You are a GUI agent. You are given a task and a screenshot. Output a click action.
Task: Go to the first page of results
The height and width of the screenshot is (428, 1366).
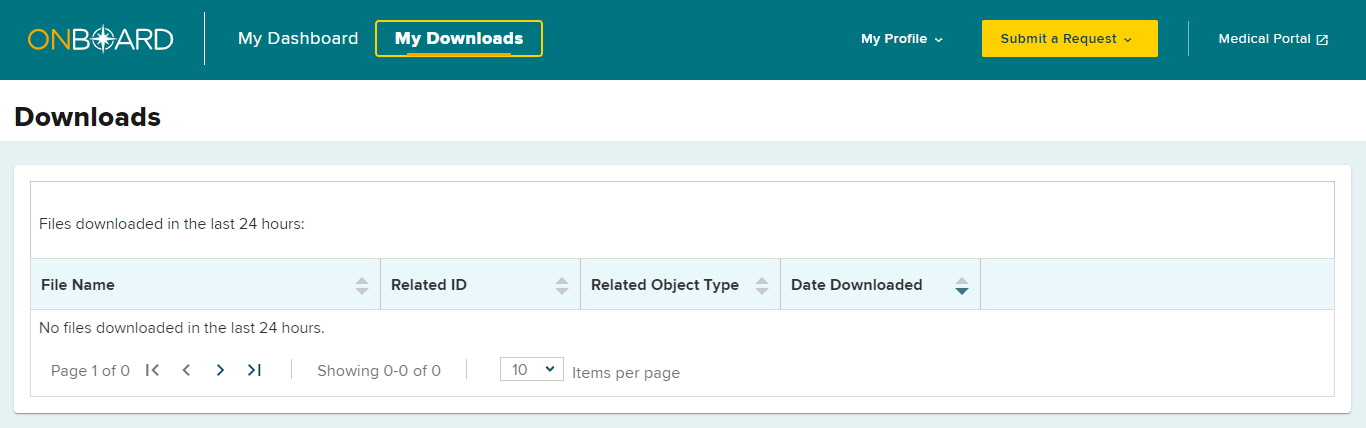(x=152, y=370)
